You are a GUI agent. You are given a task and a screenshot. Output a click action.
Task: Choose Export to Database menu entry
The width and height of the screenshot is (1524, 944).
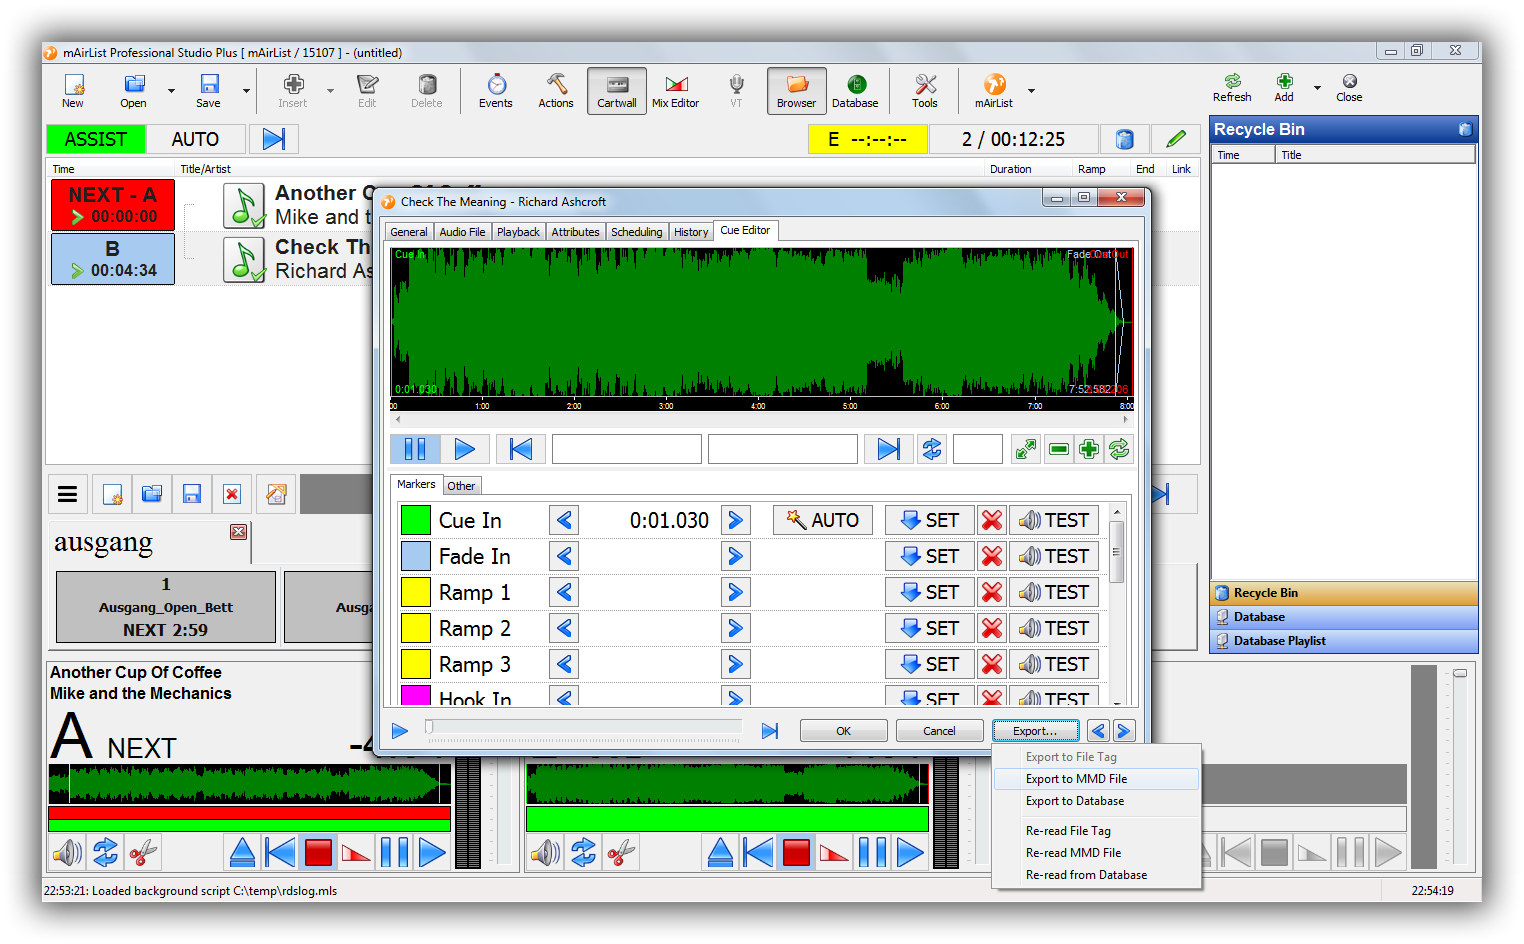[1096, 801]
